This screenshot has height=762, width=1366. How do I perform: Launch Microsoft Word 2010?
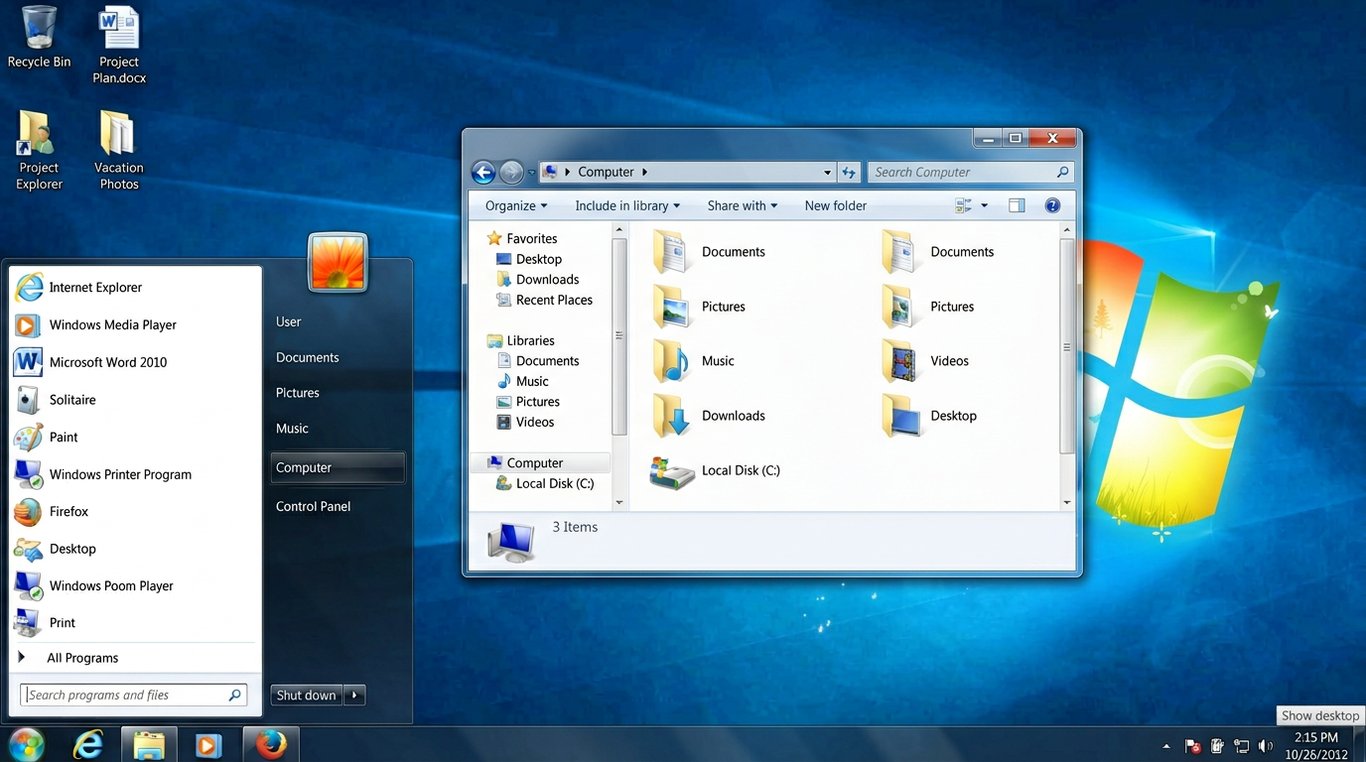click(107, 362)
